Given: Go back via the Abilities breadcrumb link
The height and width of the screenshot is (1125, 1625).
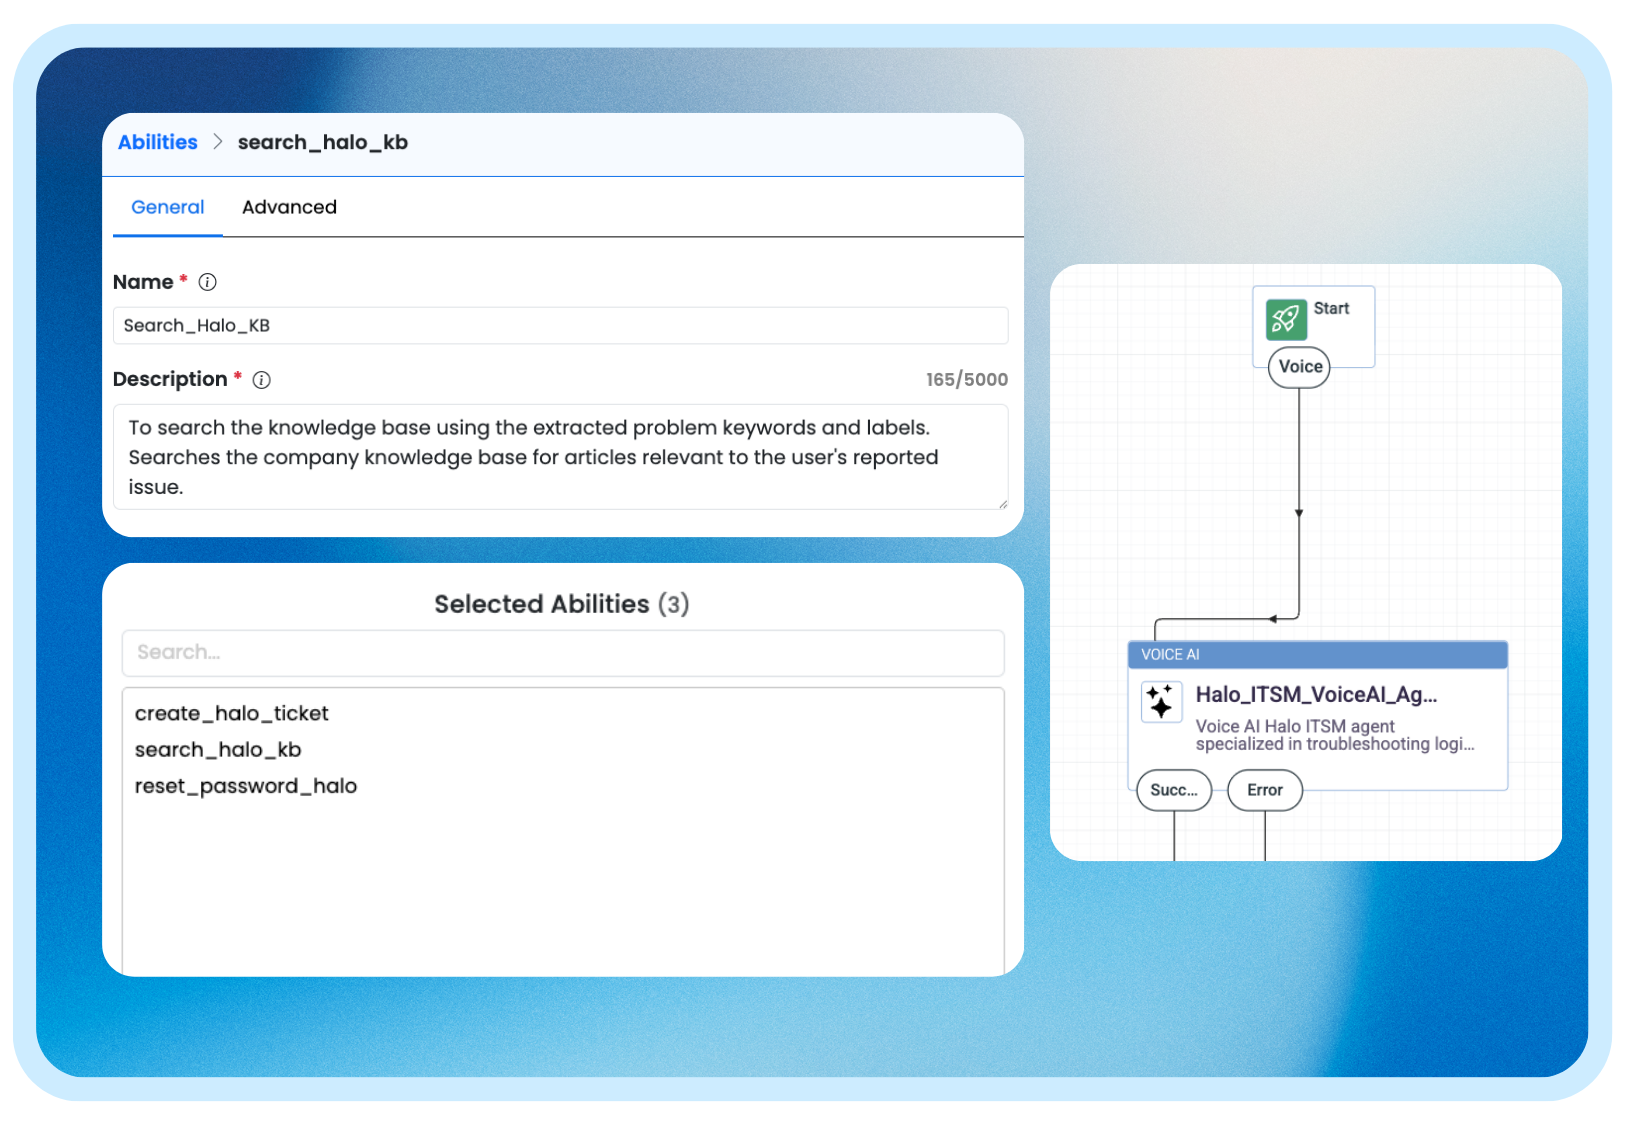Looking at the screenshot, I should [157, 142].
